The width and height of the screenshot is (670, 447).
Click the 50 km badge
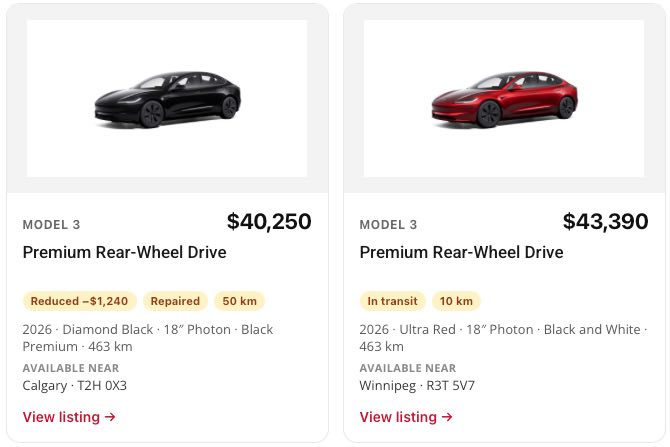[239, 301]
